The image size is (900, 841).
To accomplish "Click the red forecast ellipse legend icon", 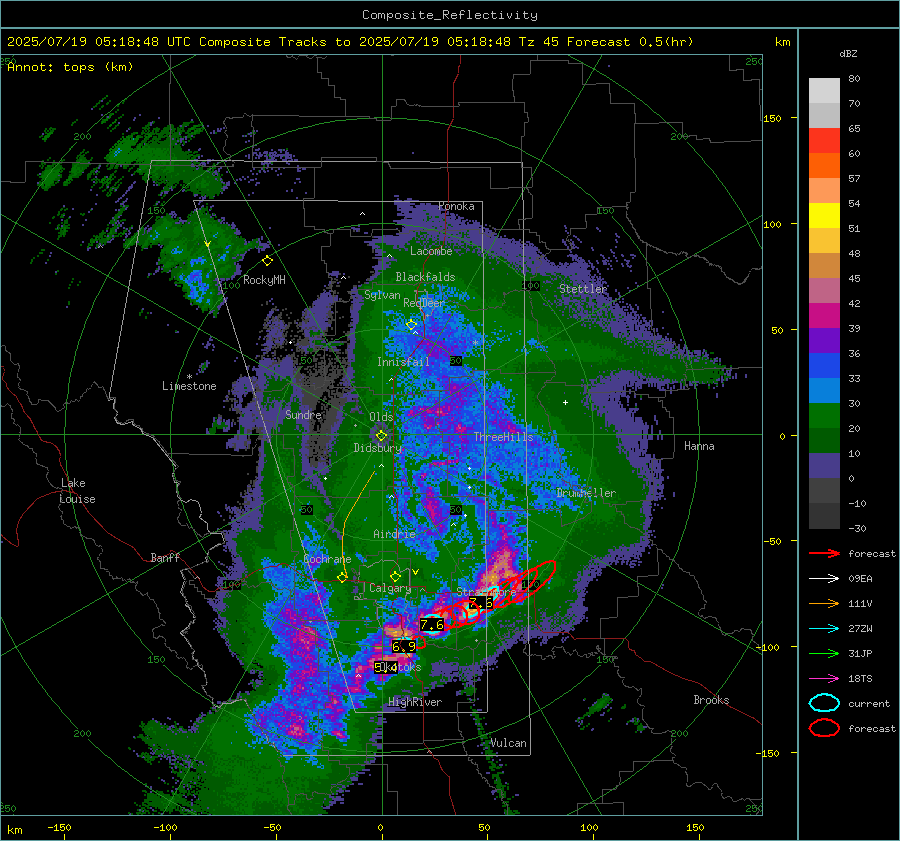I will click(824, 728).
